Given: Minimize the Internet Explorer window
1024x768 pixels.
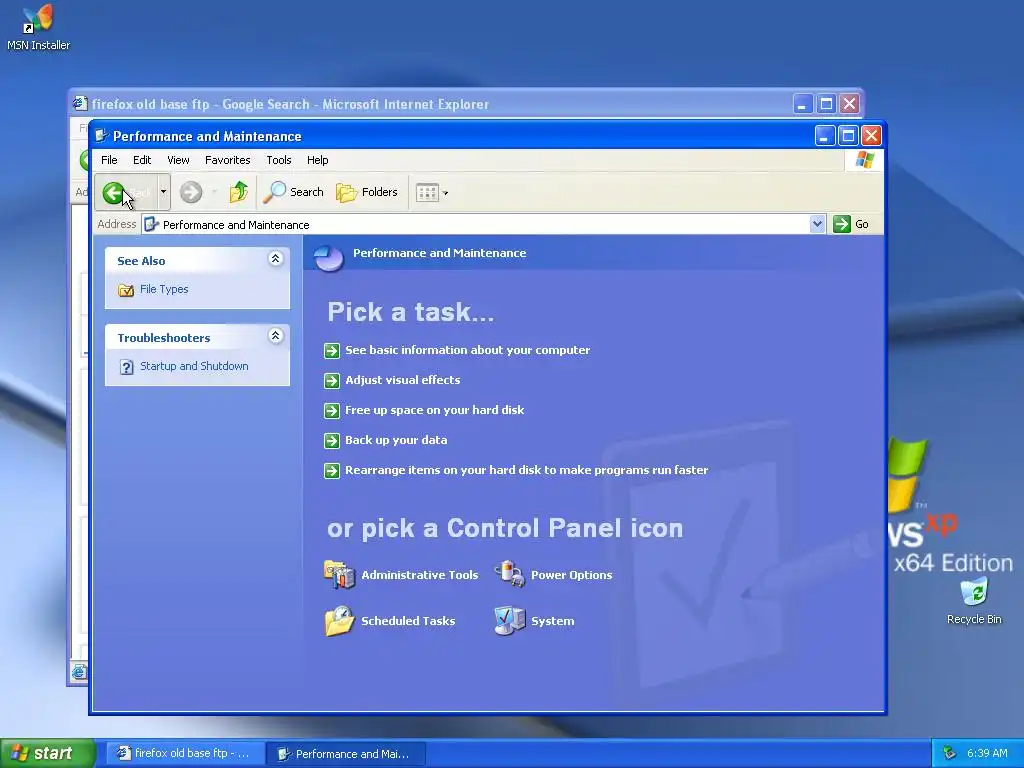Looking at the screenshot, I should 803,103.
